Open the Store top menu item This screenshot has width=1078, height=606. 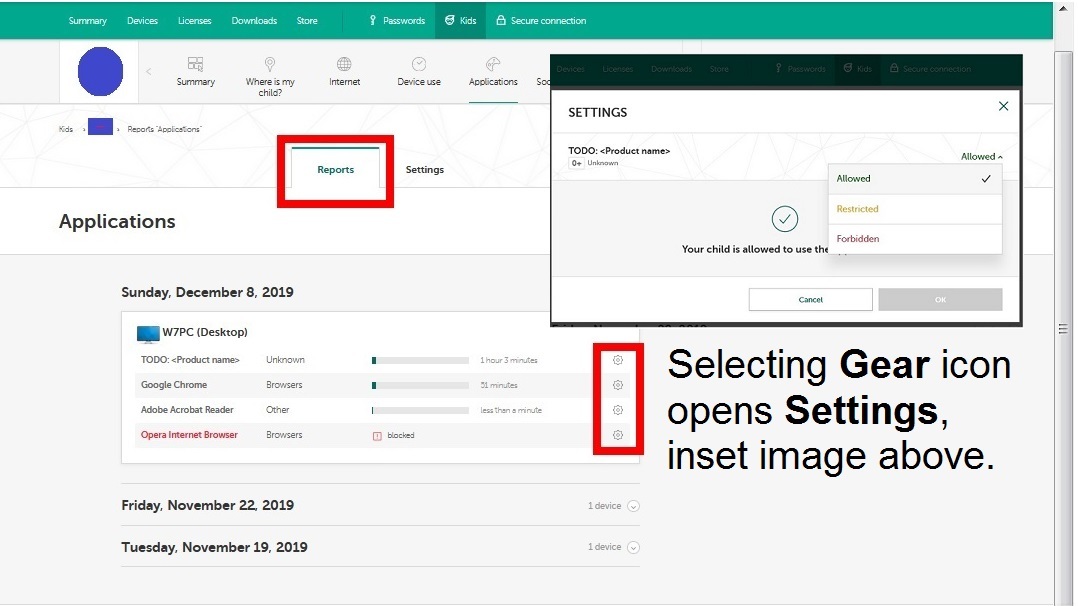pos(307,21)
